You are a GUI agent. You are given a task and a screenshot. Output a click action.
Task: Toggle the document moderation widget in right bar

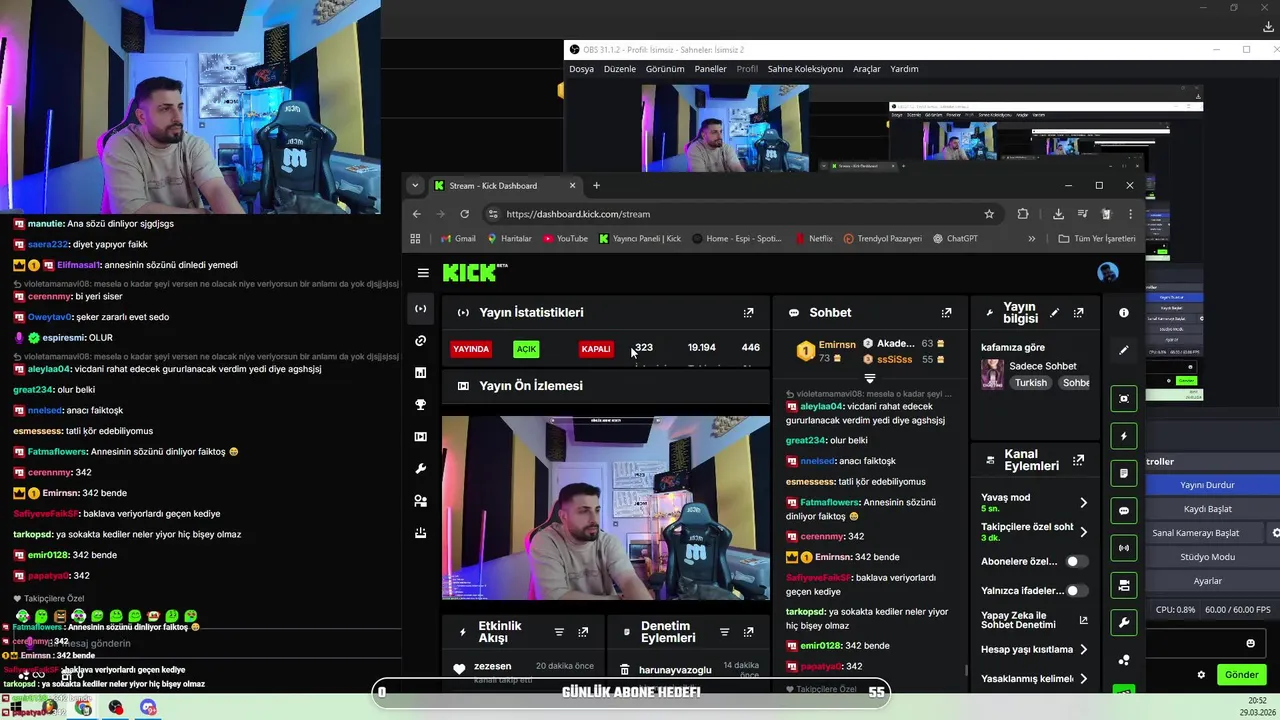[1124, 473]
